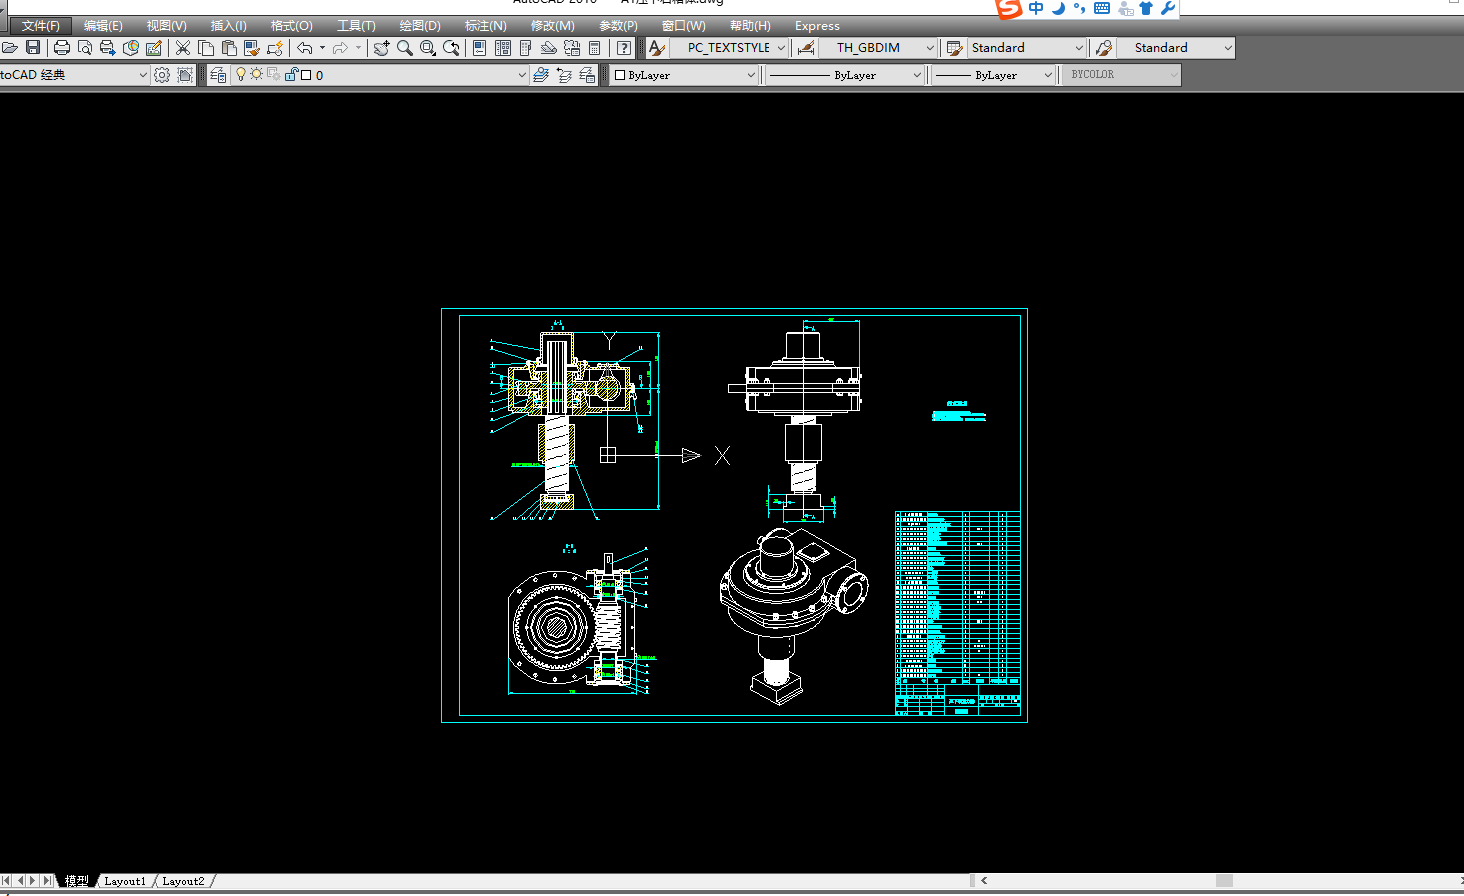Click the Redo arrow

[x=341, y=48]
